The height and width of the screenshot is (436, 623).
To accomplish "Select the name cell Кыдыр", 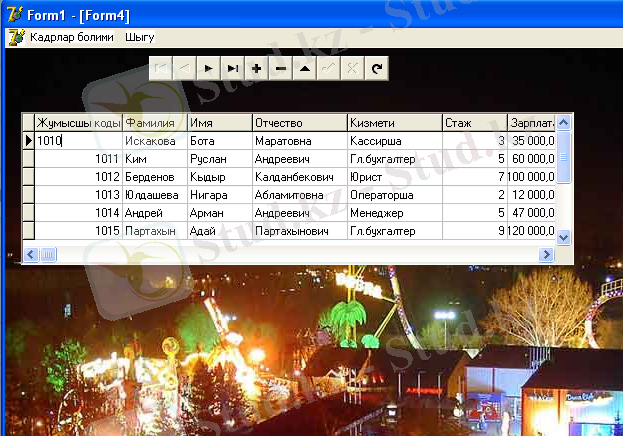I will pos(220,177).
